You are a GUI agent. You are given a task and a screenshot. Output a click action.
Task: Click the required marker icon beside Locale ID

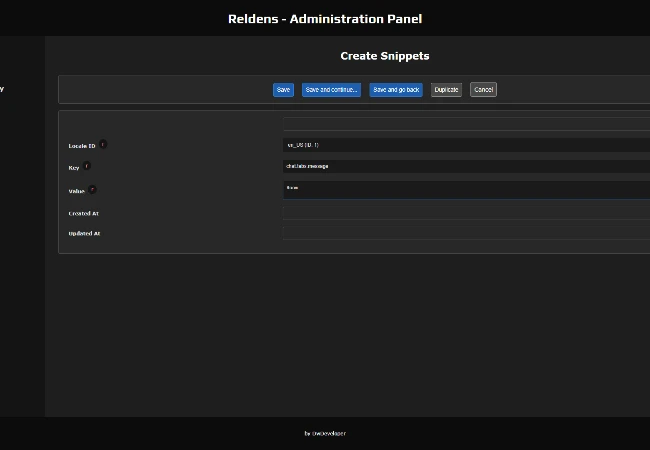(103, 144)
